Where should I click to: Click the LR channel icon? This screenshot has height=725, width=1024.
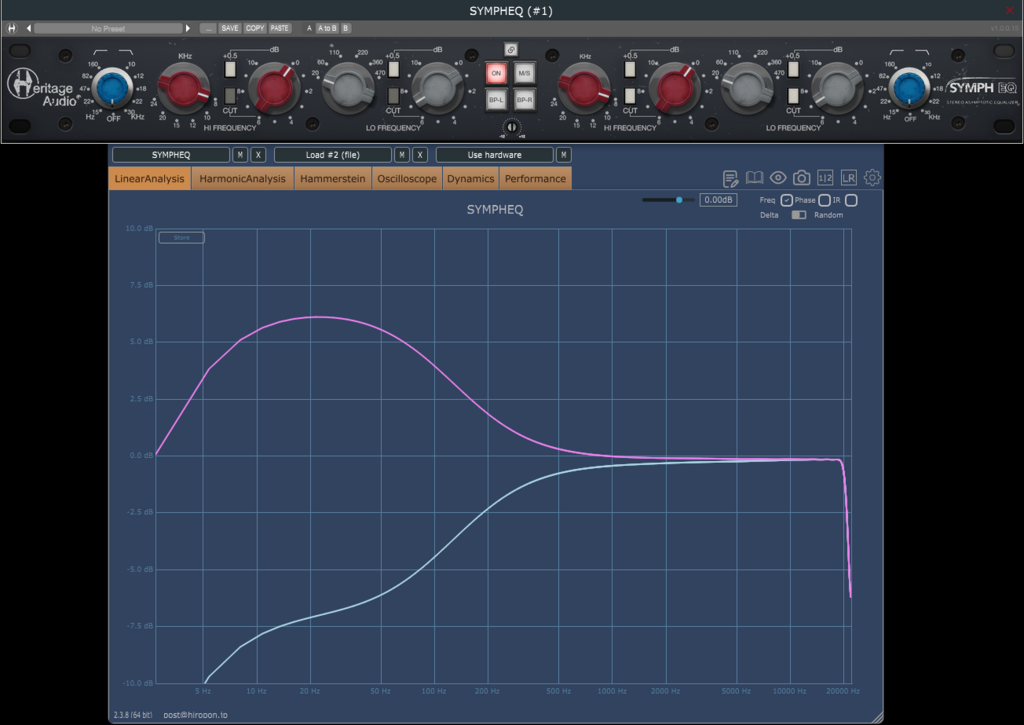[x=848, y=178]
